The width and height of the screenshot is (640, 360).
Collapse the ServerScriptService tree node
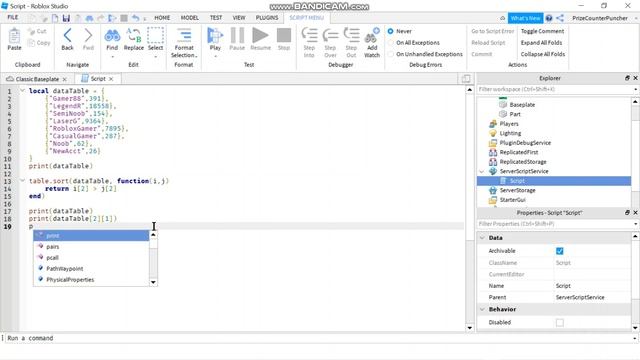482,171
